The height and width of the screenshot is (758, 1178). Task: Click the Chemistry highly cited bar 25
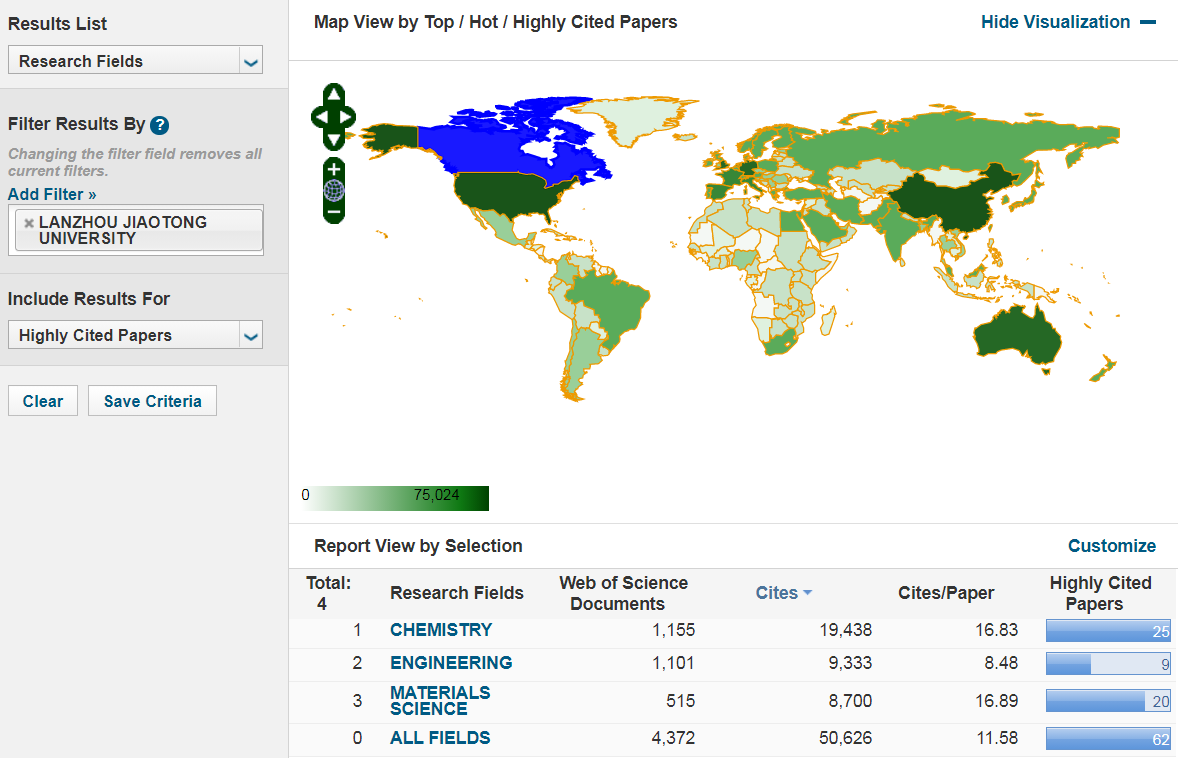click(1108, 631)
